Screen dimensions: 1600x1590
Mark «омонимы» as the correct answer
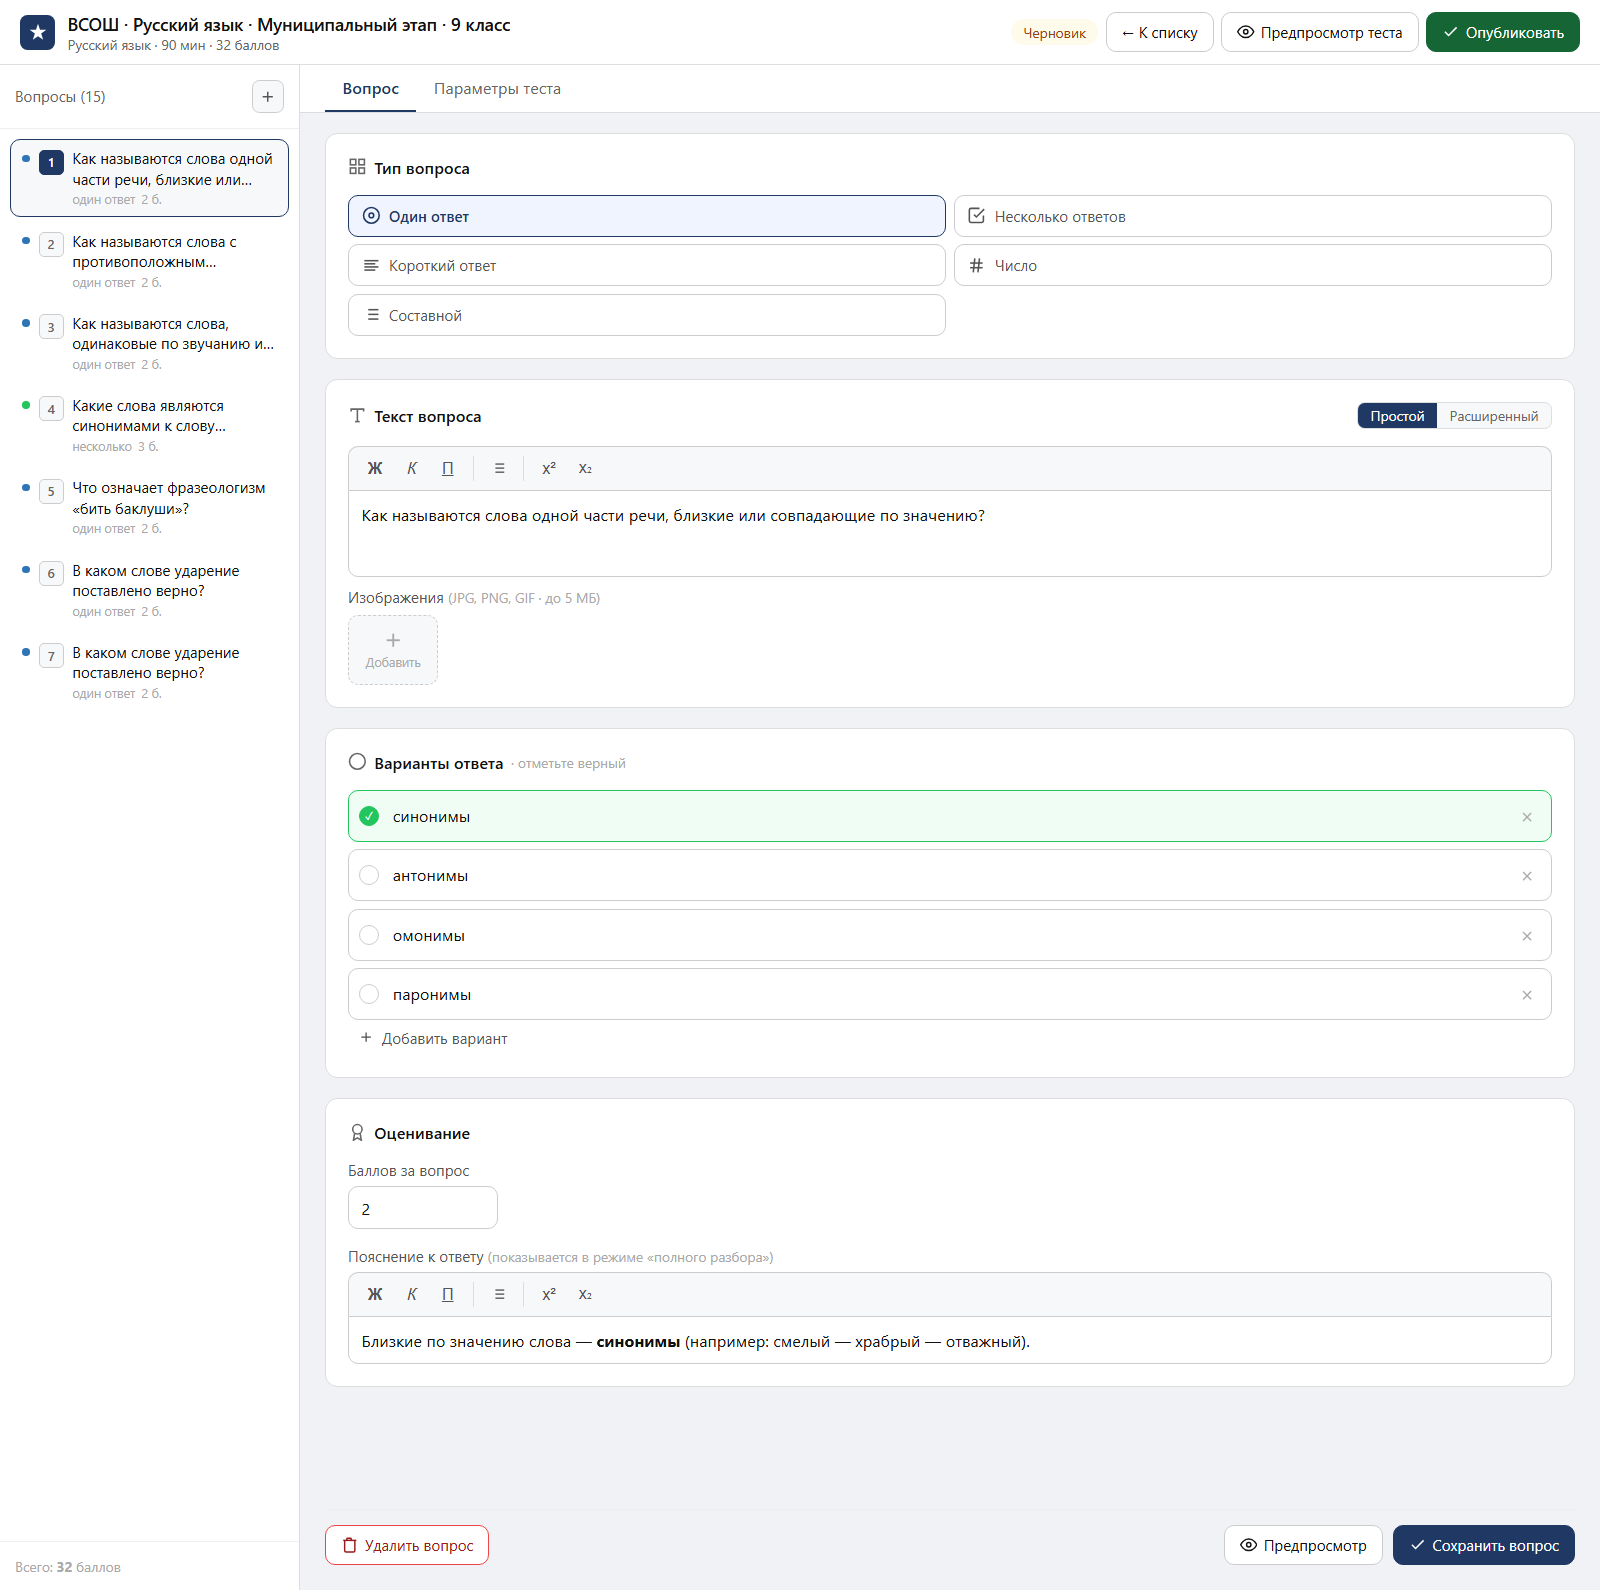369,935
